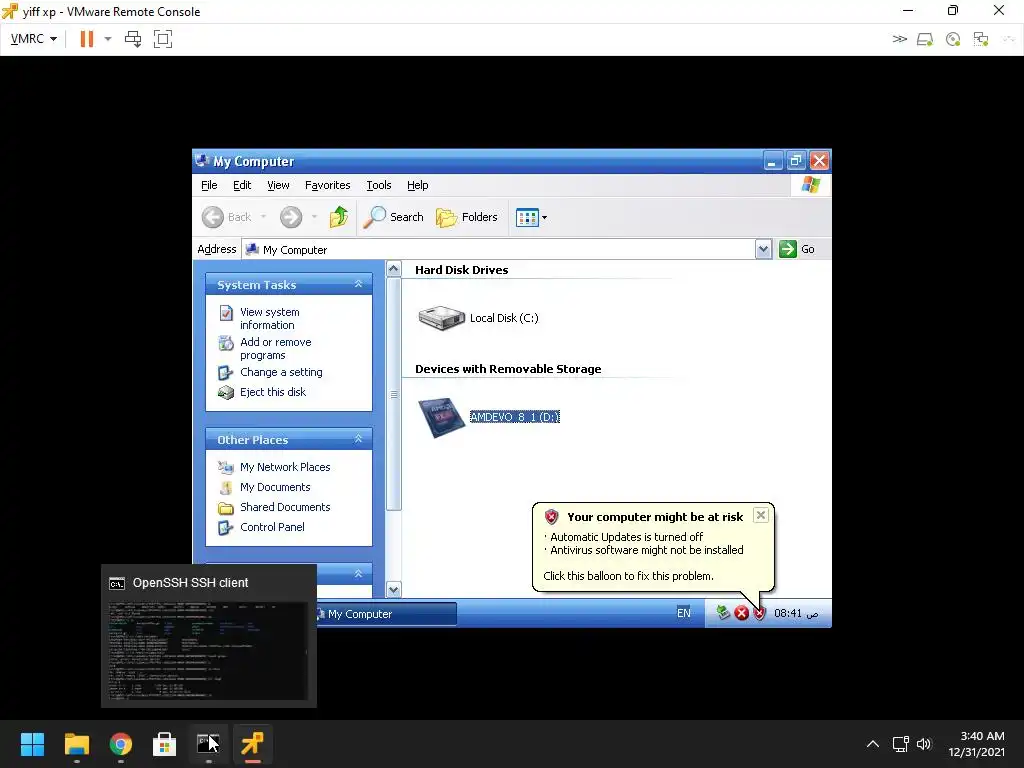Image resolution: width=1024 pixels, height=768 pixels.
Task: Open the Views dropdown button
Action: (x=532, y=217)
